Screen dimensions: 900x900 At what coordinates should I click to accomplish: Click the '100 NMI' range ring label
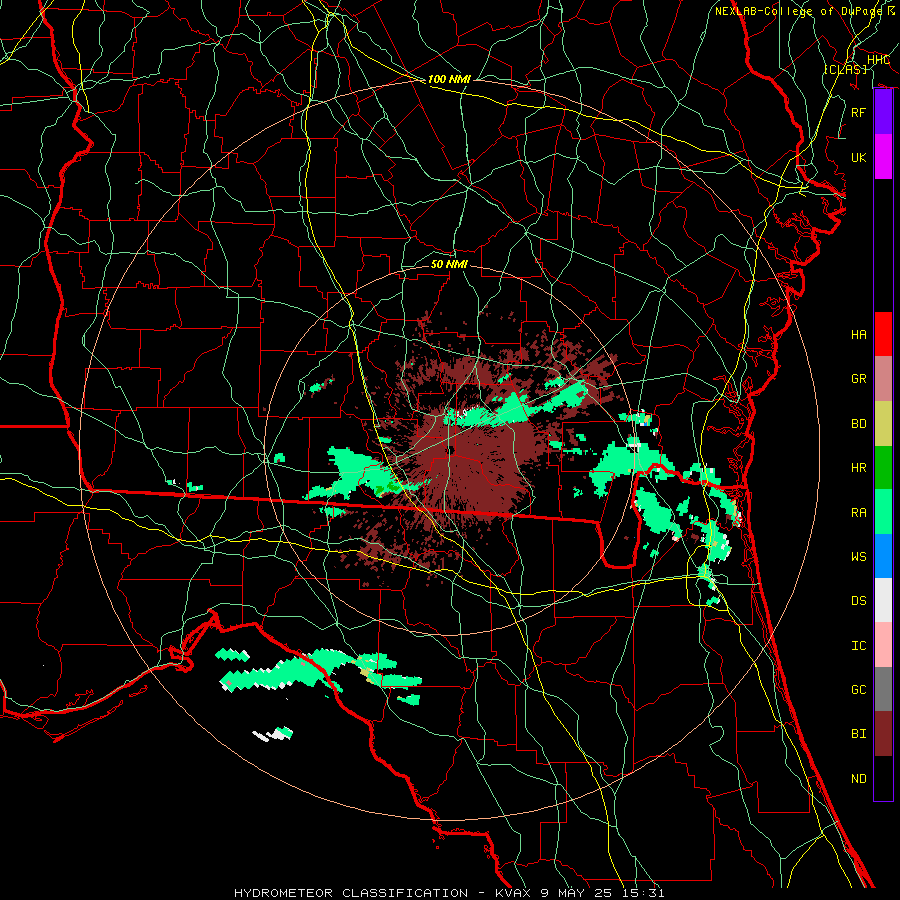pos(449,79)
